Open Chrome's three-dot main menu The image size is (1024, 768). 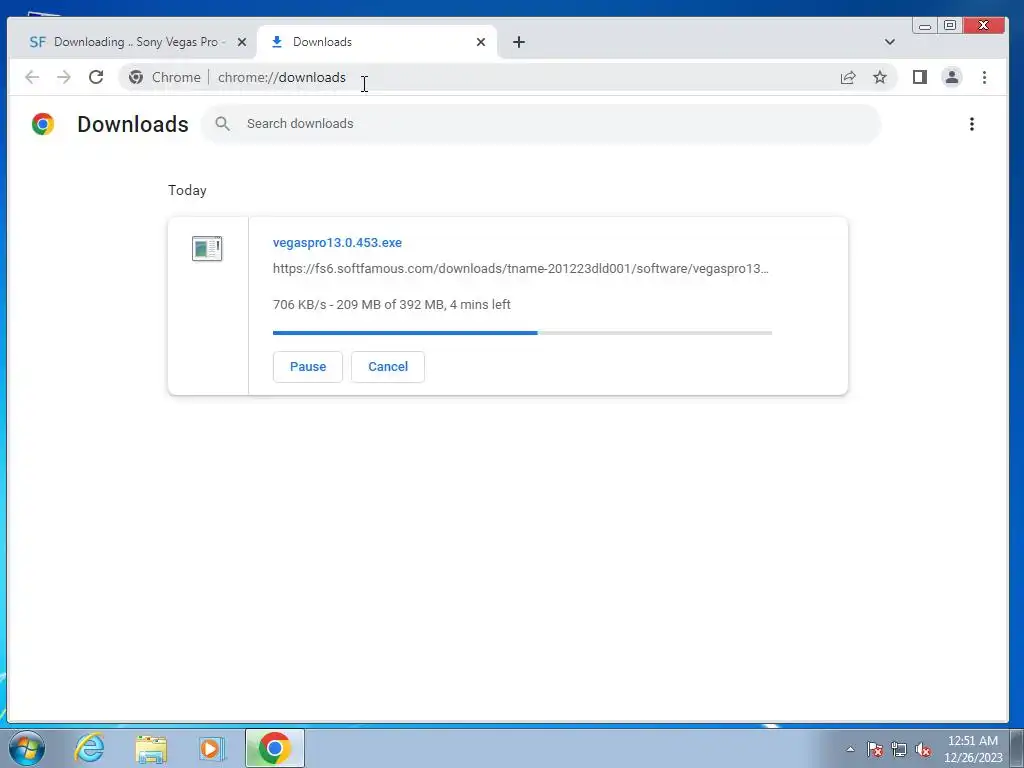click(984, 77)
